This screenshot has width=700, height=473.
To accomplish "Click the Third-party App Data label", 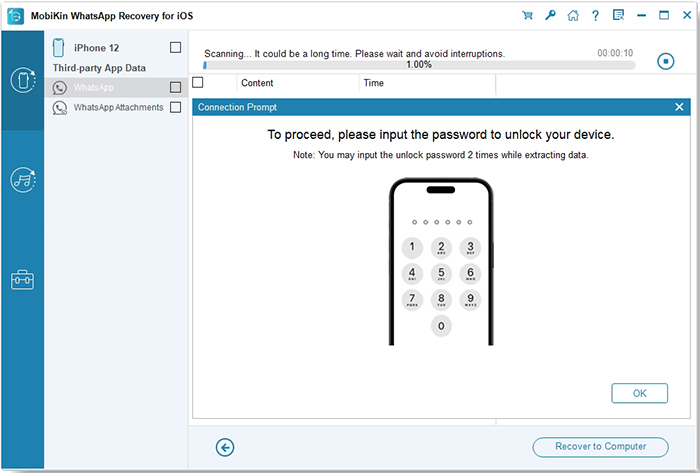I will (99, 68).
